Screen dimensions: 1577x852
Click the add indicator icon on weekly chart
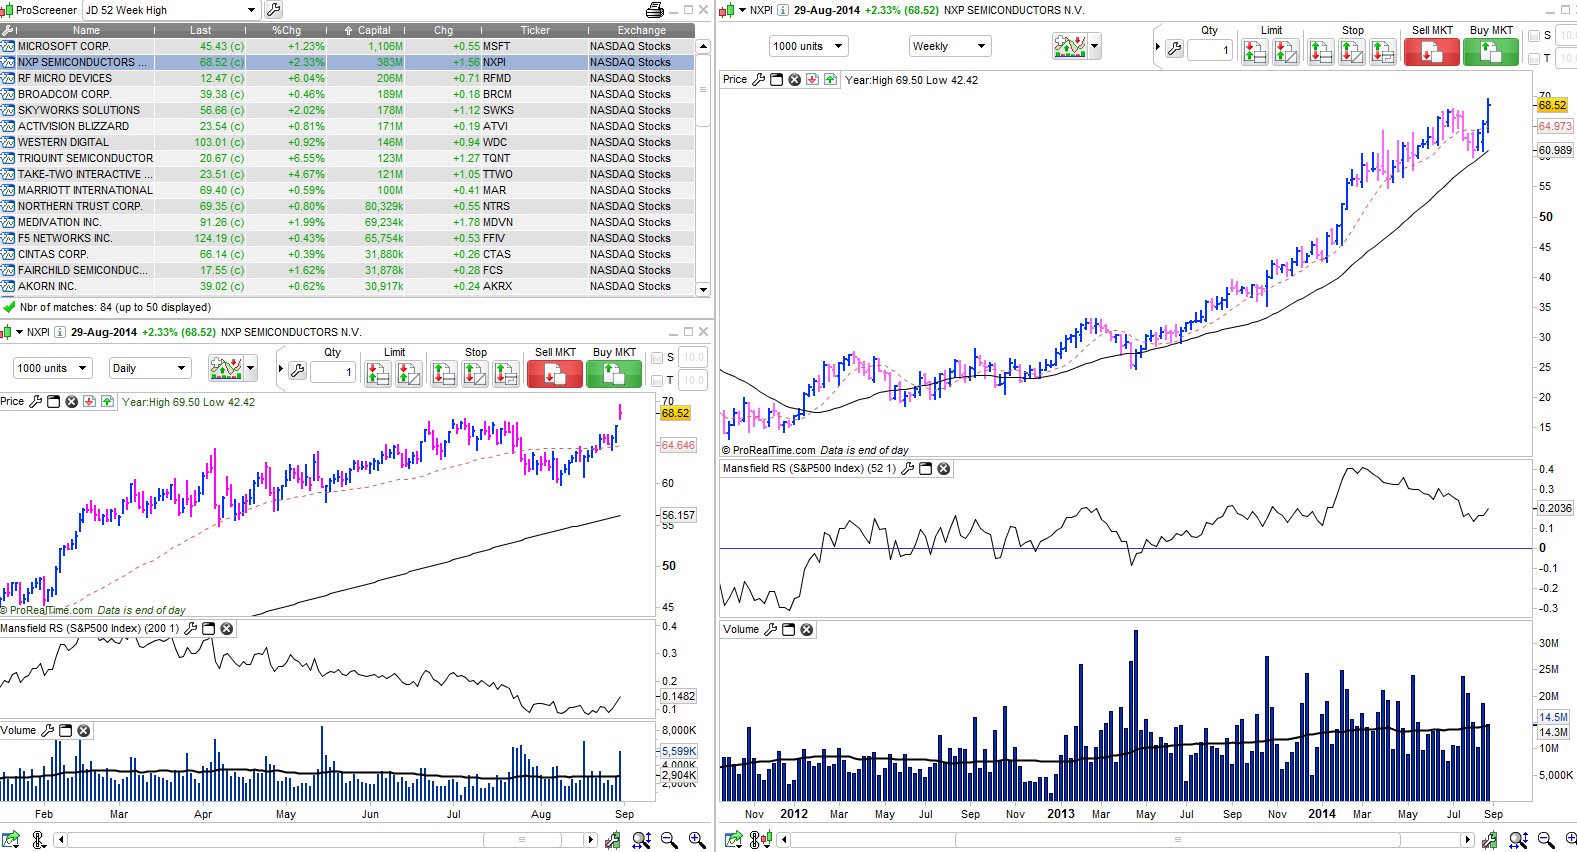[1069, 46]
